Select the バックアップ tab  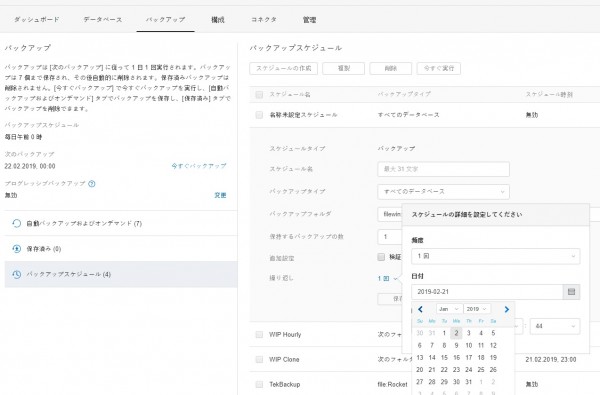[165, 20]
